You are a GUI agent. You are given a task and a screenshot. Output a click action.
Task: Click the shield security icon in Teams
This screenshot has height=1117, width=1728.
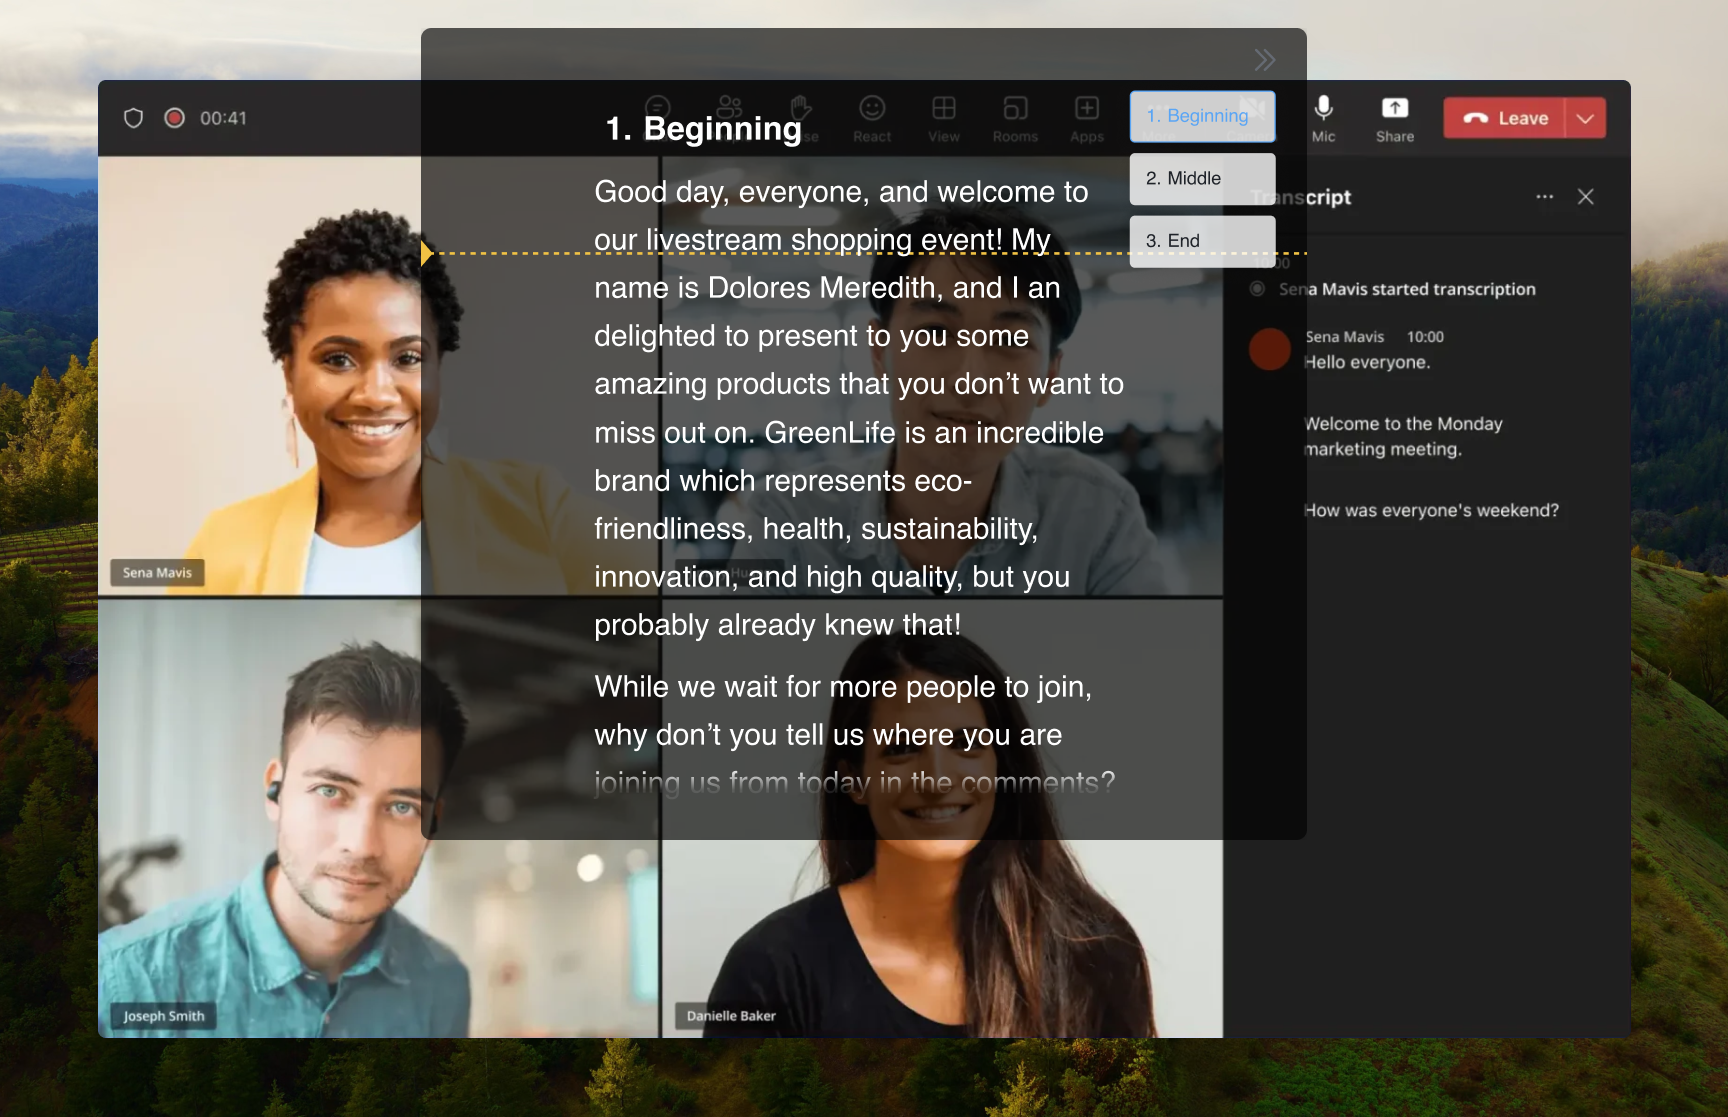coord(133,118)
